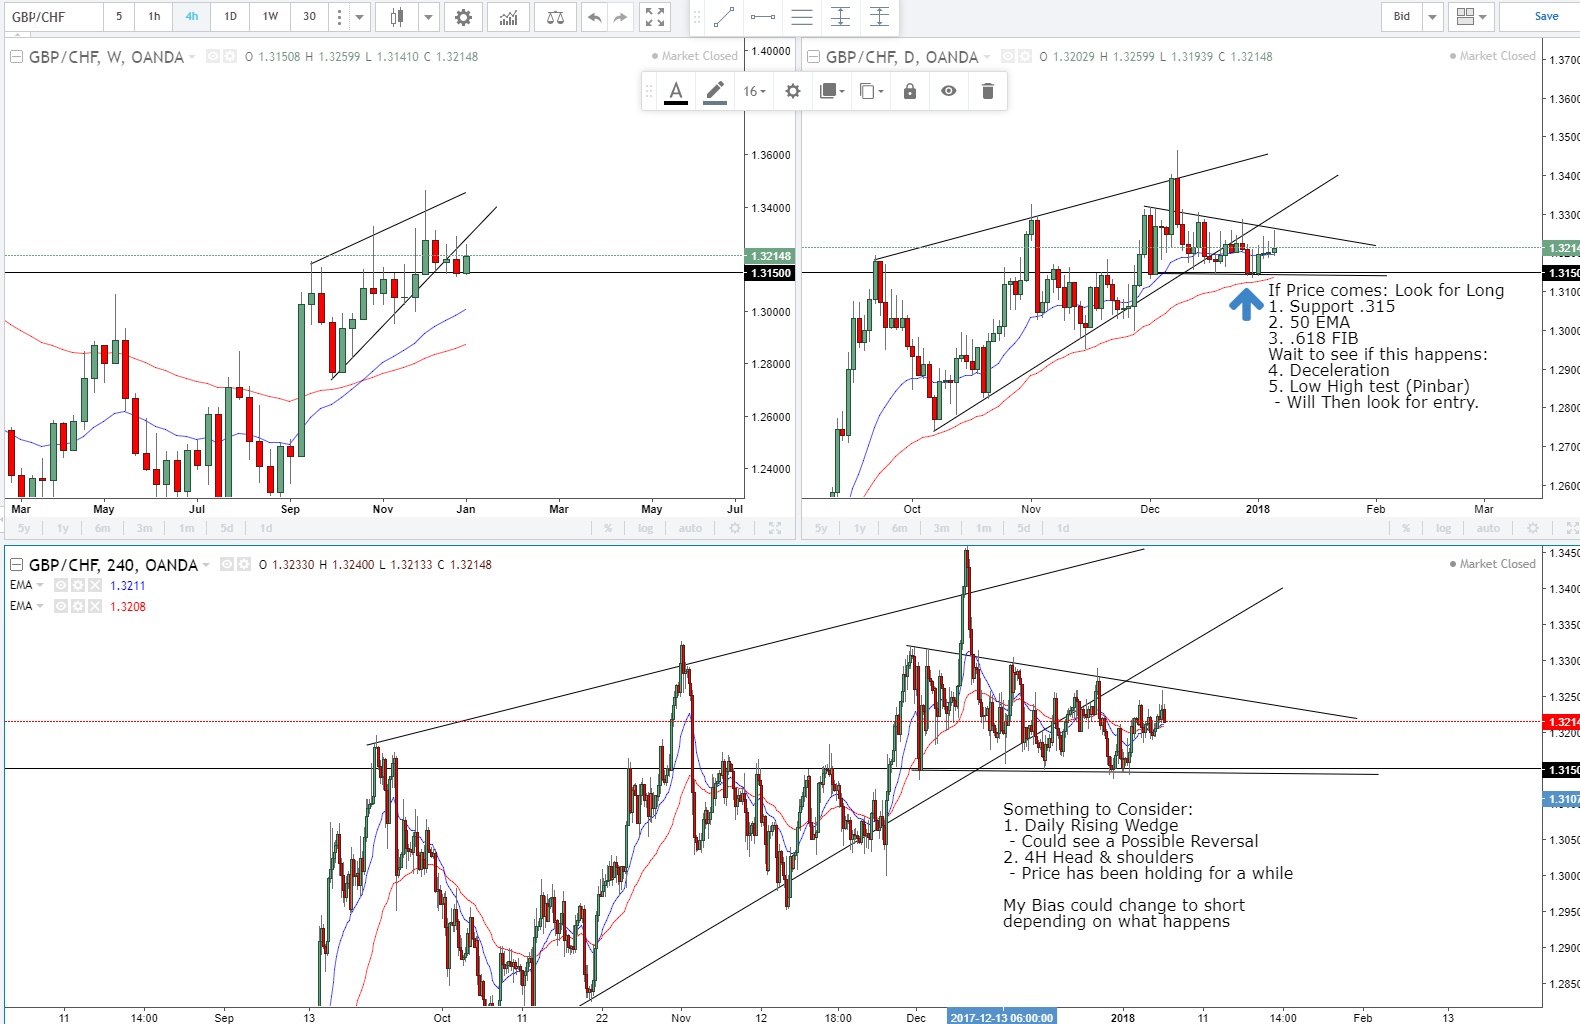Expand the chart type dropdown arrow
The image size is (1580, 1024).
tap(428, 17)
